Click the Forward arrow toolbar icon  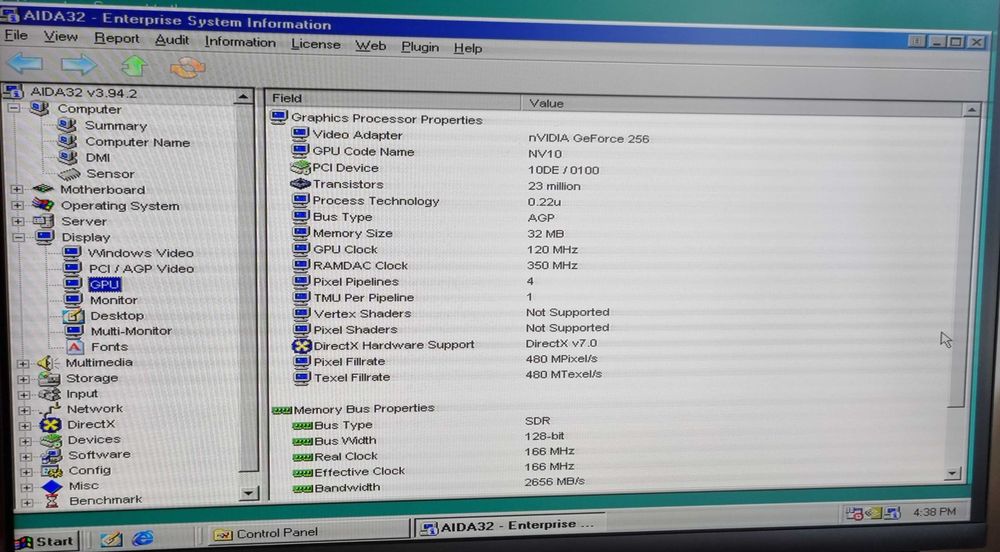click(x=78, y=64)
